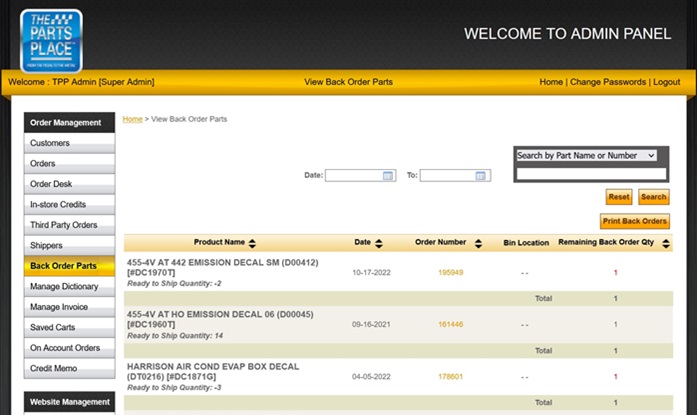This screenshot has width=697, height=415.
Task: Go to Manage Invoice sidebar item
Action: (x=59, y=307)
